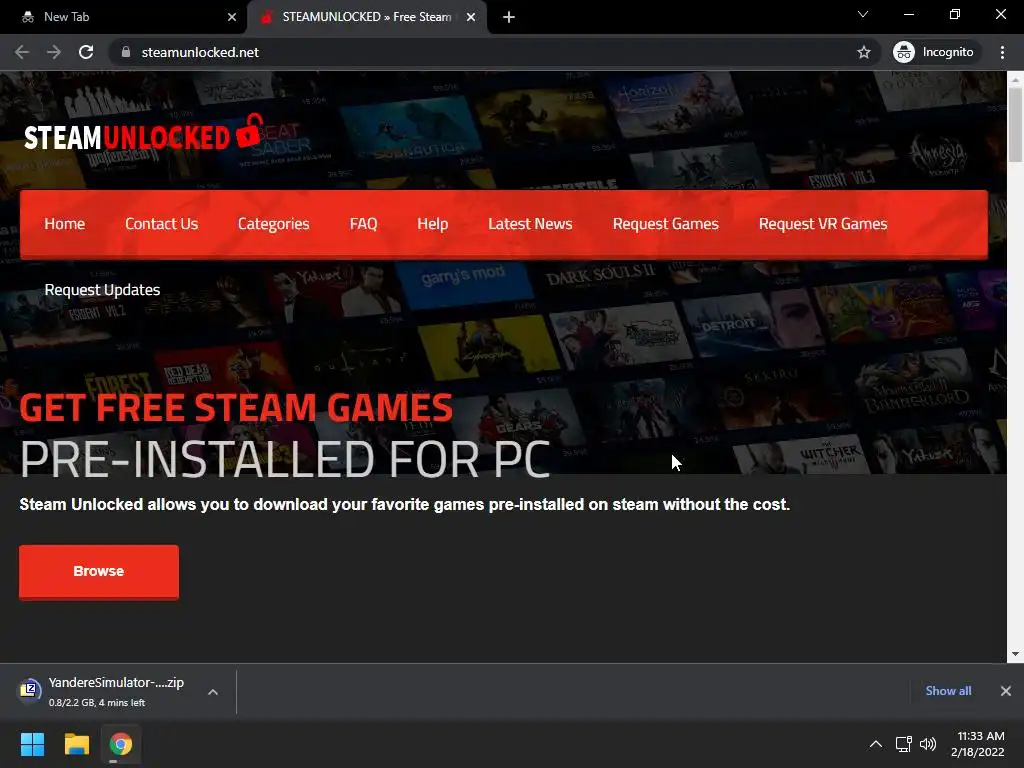Select the STEAMUNLOCKED tab
Viewport: 1024px width, 768px height.
(366, 17)
